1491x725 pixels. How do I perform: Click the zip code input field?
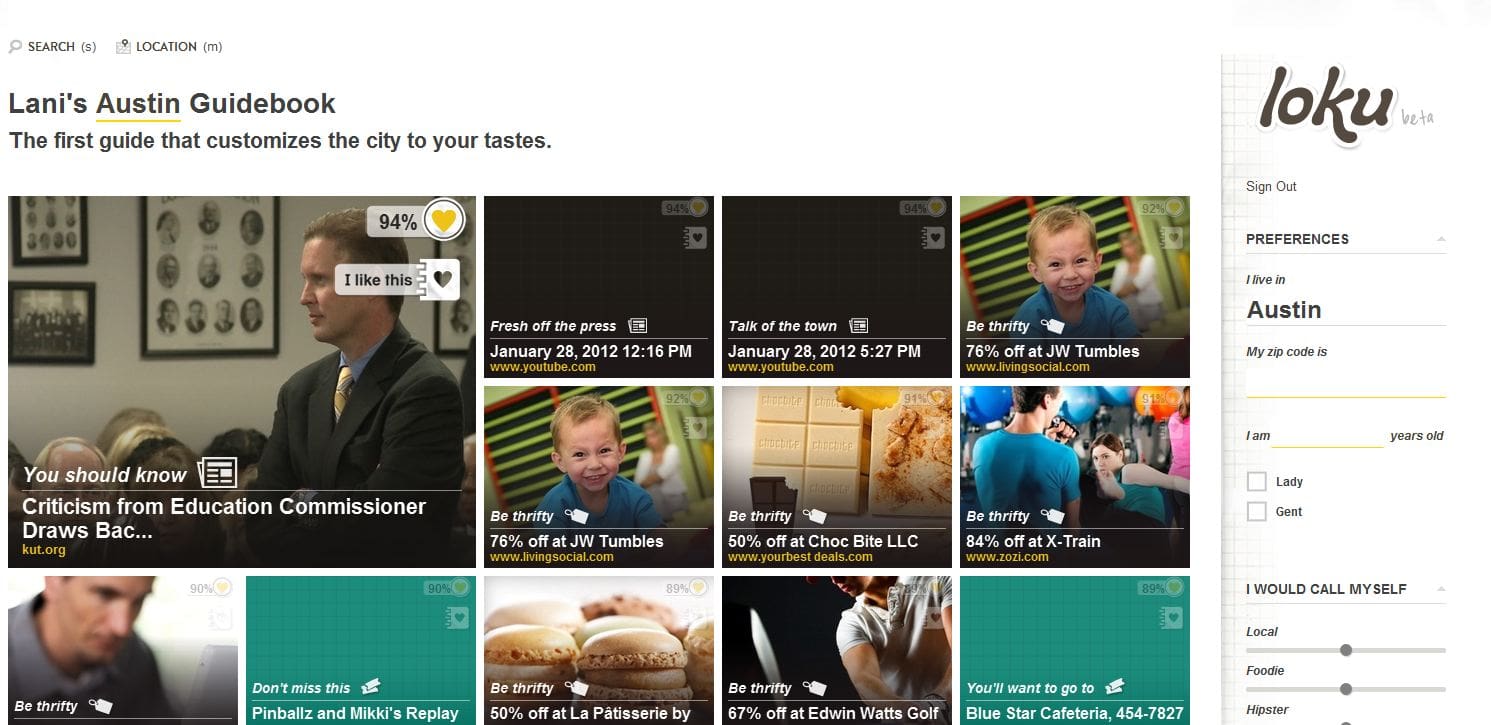(x=1345, y=381)
